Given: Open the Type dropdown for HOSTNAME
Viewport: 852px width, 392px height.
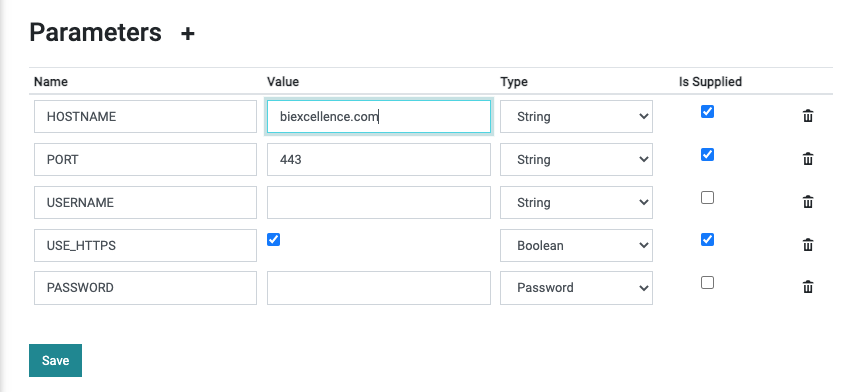Looking at the screenshot, I should [x=576, y=116].
